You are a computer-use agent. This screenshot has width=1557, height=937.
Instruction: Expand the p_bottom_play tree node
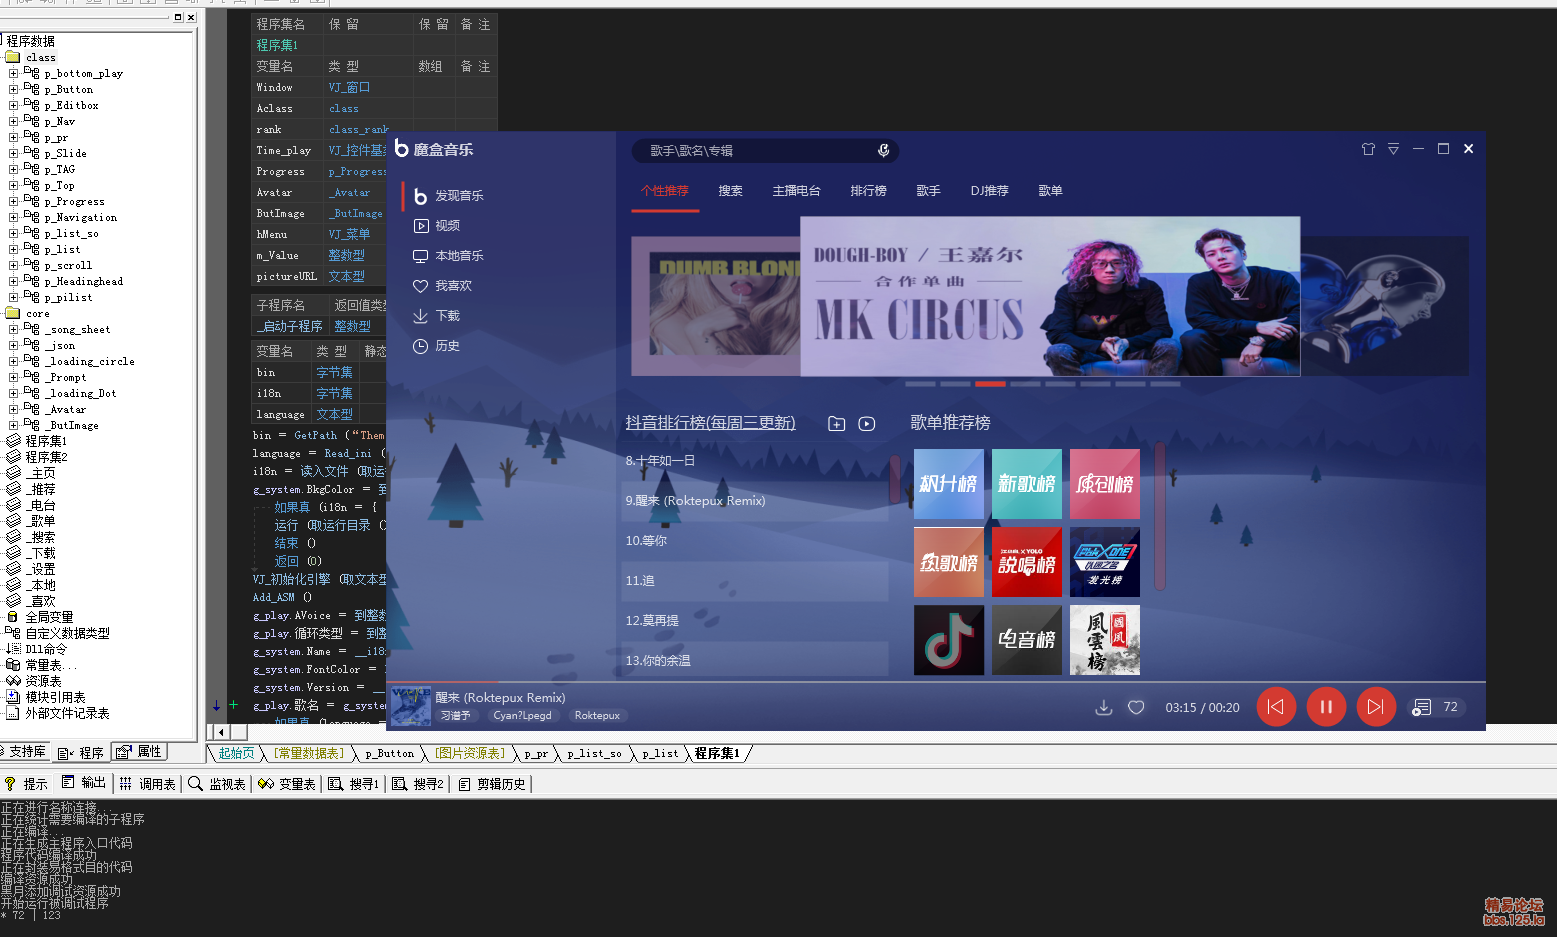coord(13,73)
